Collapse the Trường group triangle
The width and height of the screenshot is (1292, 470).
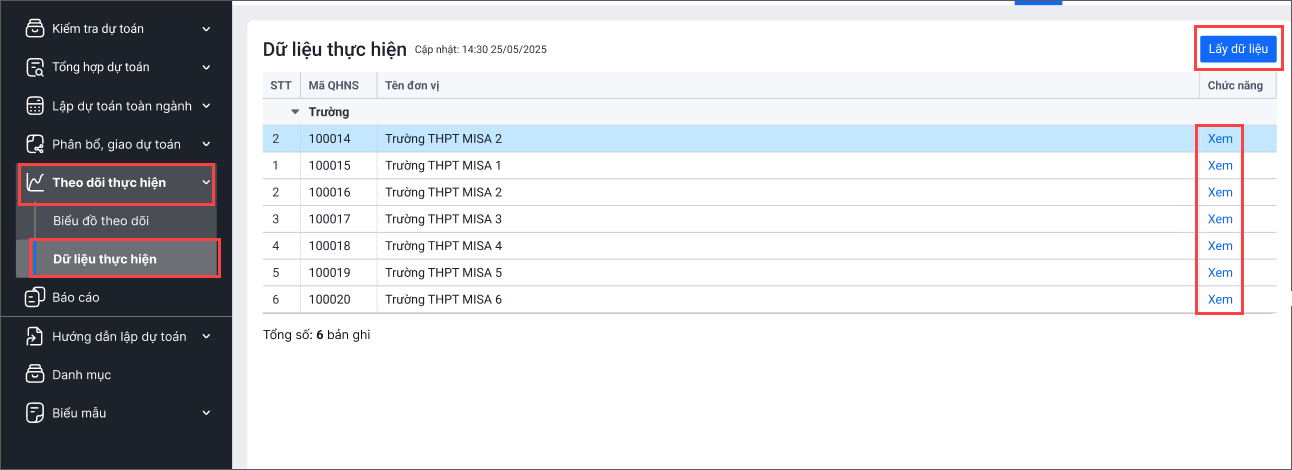[x=295, y=112]
